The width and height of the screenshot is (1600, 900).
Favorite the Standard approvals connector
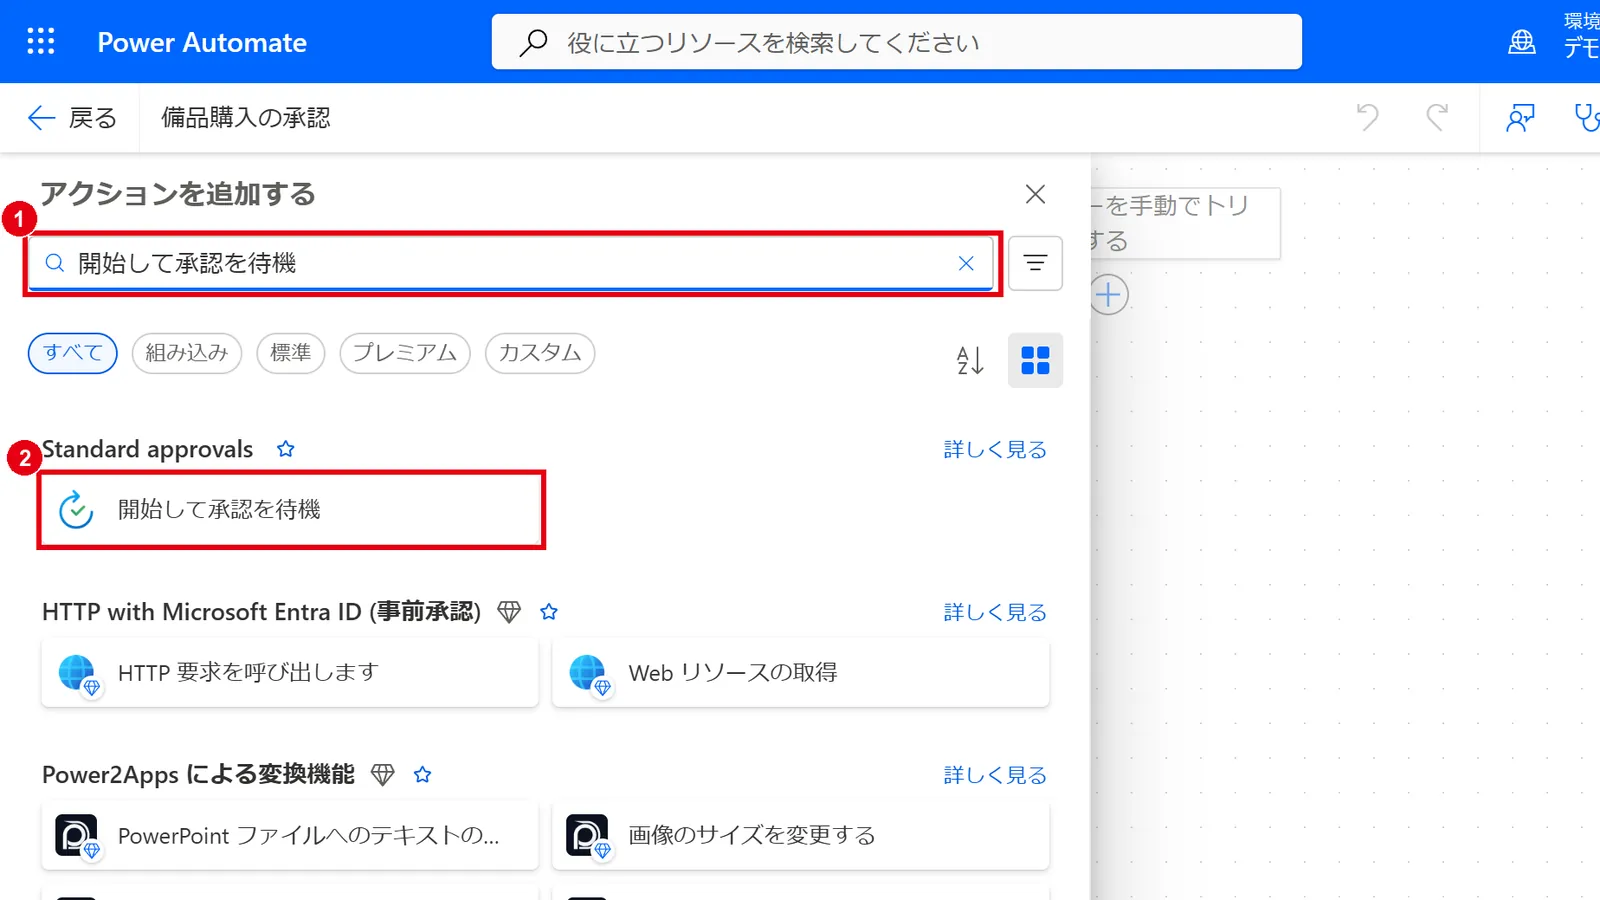(286, 449)
